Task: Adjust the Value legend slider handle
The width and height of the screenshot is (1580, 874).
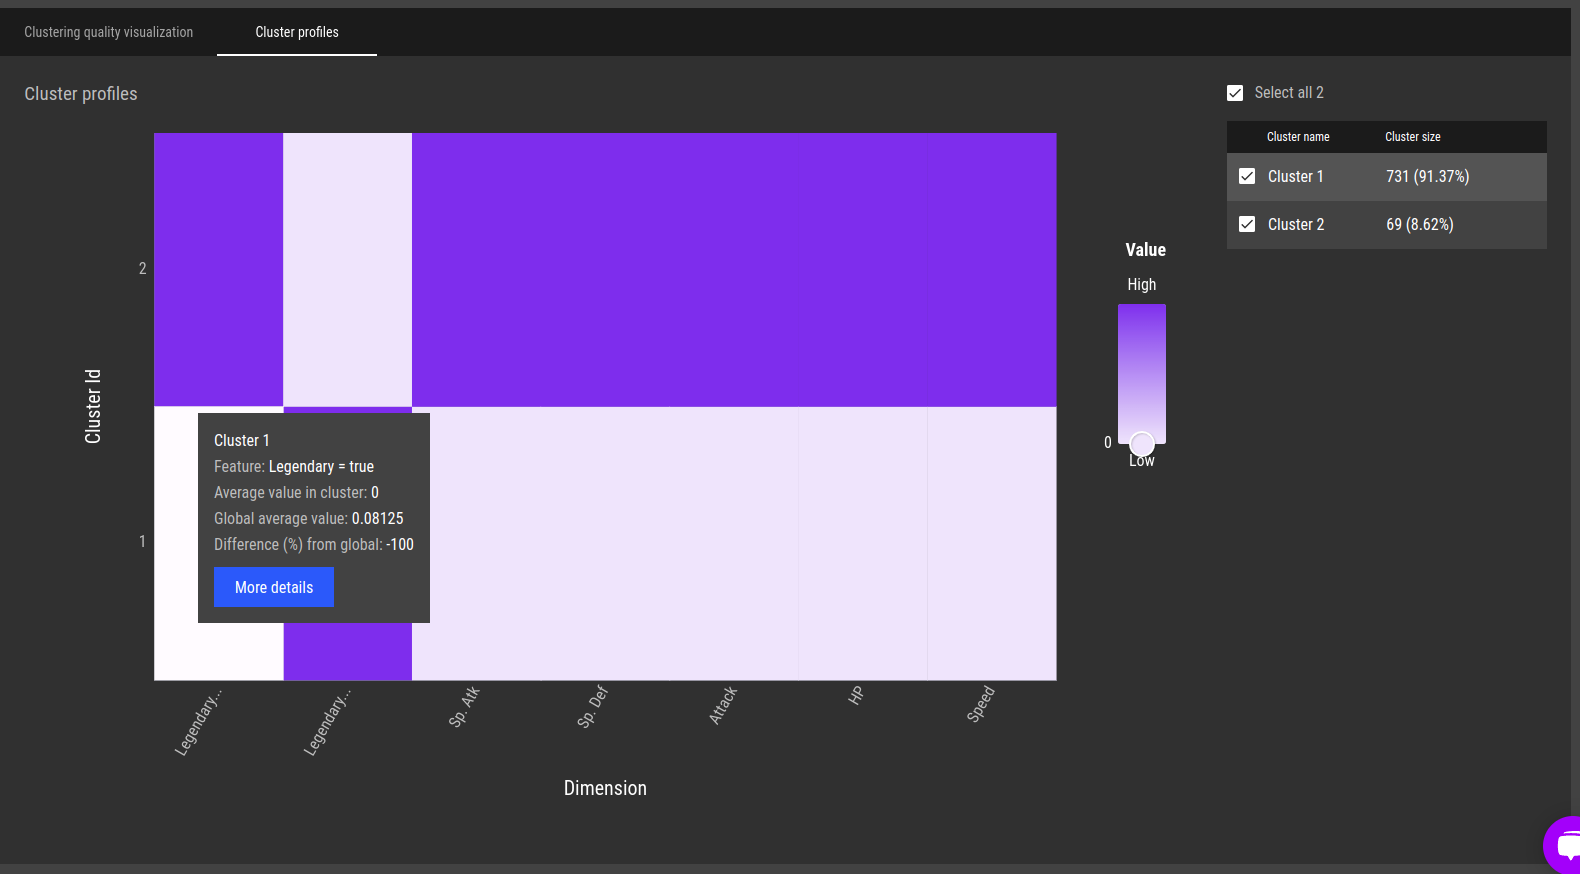Action: point(1142,444)
